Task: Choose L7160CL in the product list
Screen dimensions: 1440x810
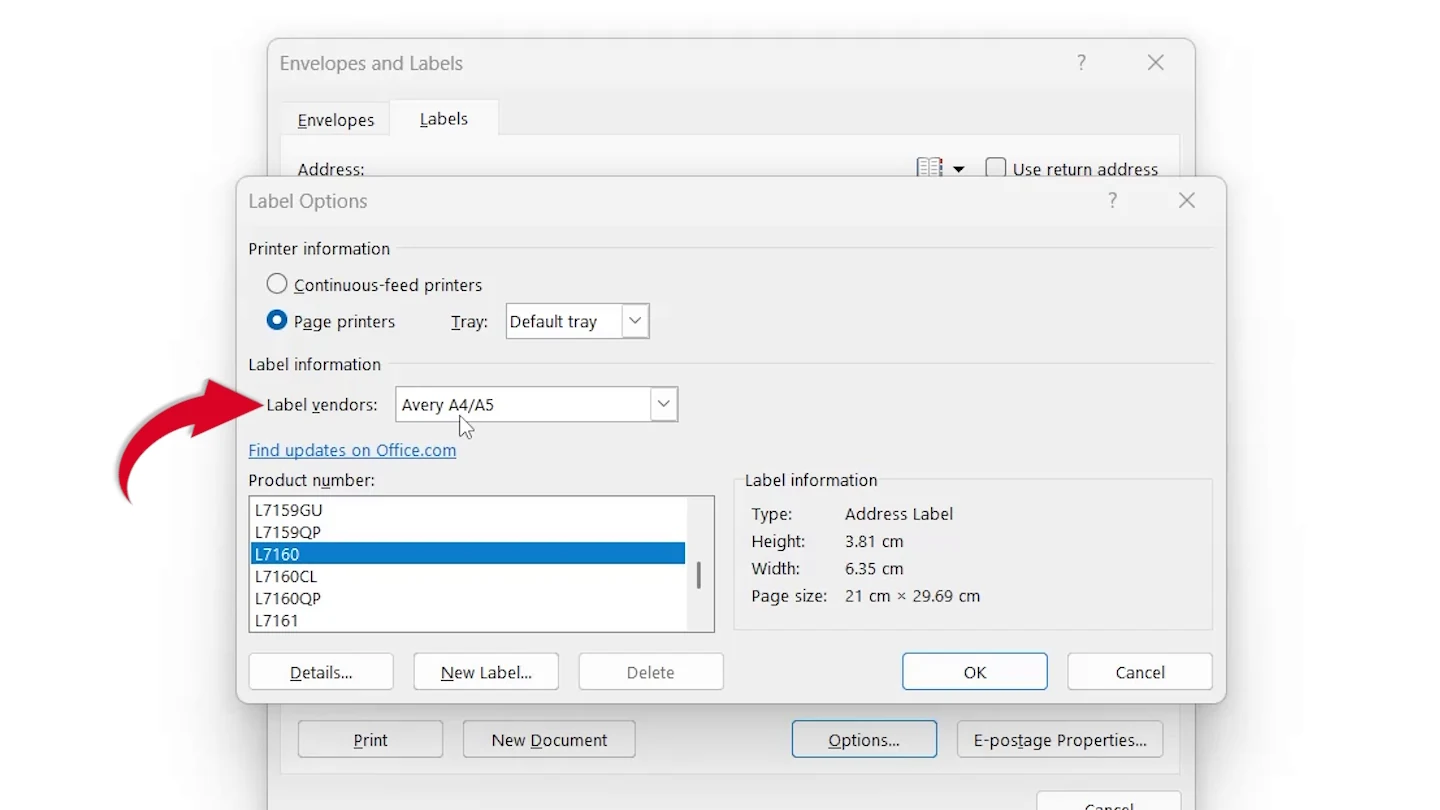Action: (x=468, y=576)
